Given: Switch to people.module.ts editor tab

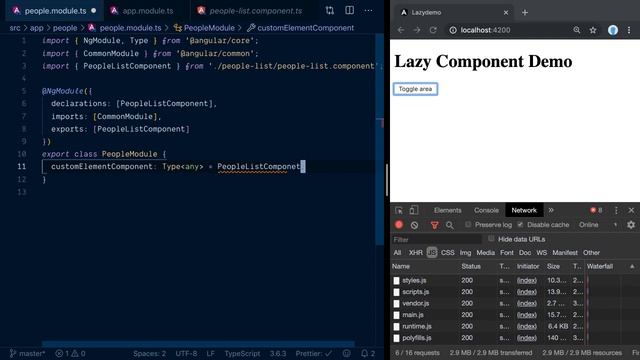Looking at the screenshot, I should coord(54,11).
